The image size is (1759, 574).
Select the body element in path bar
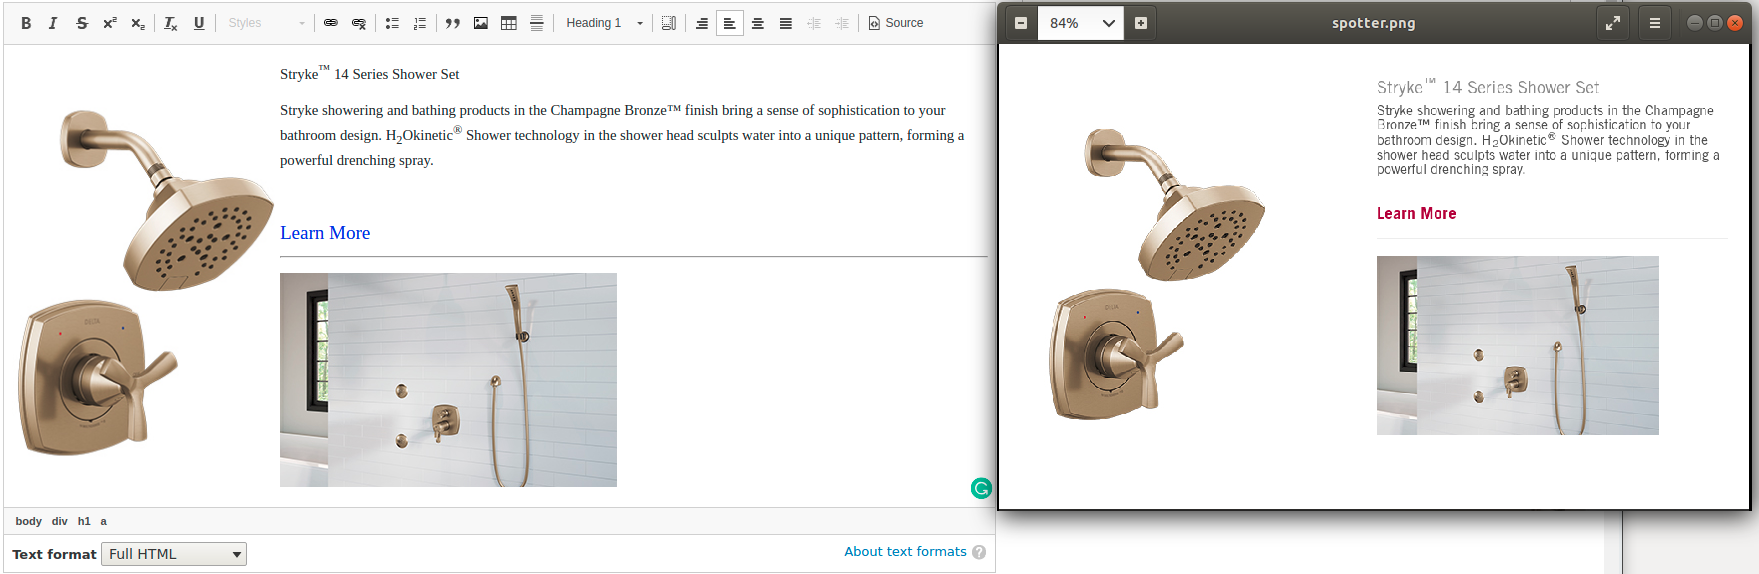tap(29, 521)
